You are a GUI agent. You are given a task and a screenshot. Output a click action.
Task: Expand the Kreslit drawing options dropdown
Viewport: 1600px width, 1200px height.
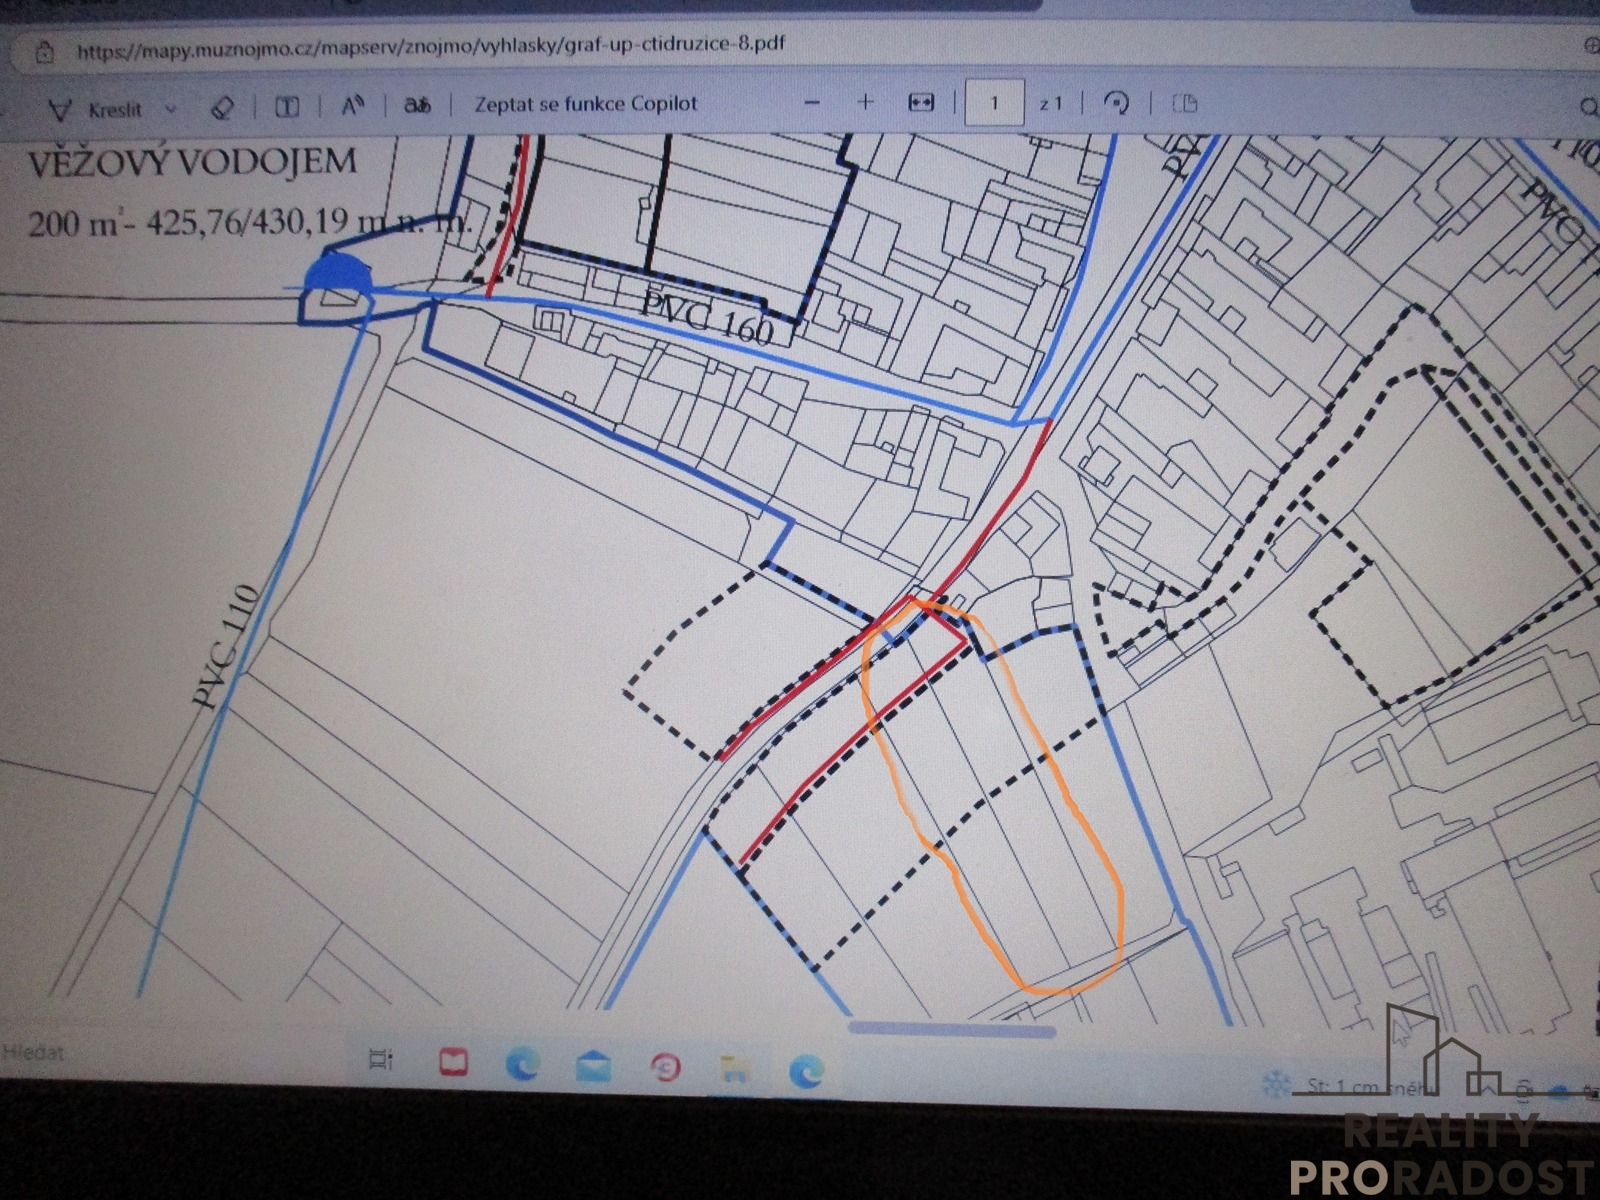(x=171, y=109)
